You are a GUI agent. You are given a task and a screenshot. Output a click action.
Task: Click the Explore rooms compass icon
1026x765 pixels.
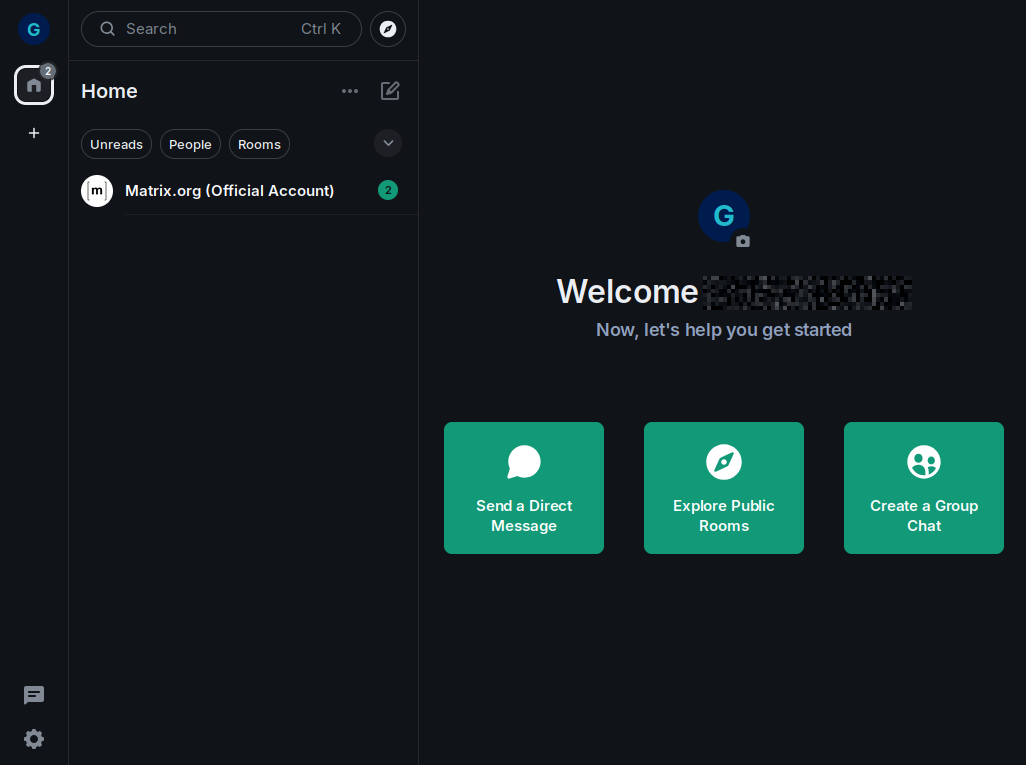point(388,29)
